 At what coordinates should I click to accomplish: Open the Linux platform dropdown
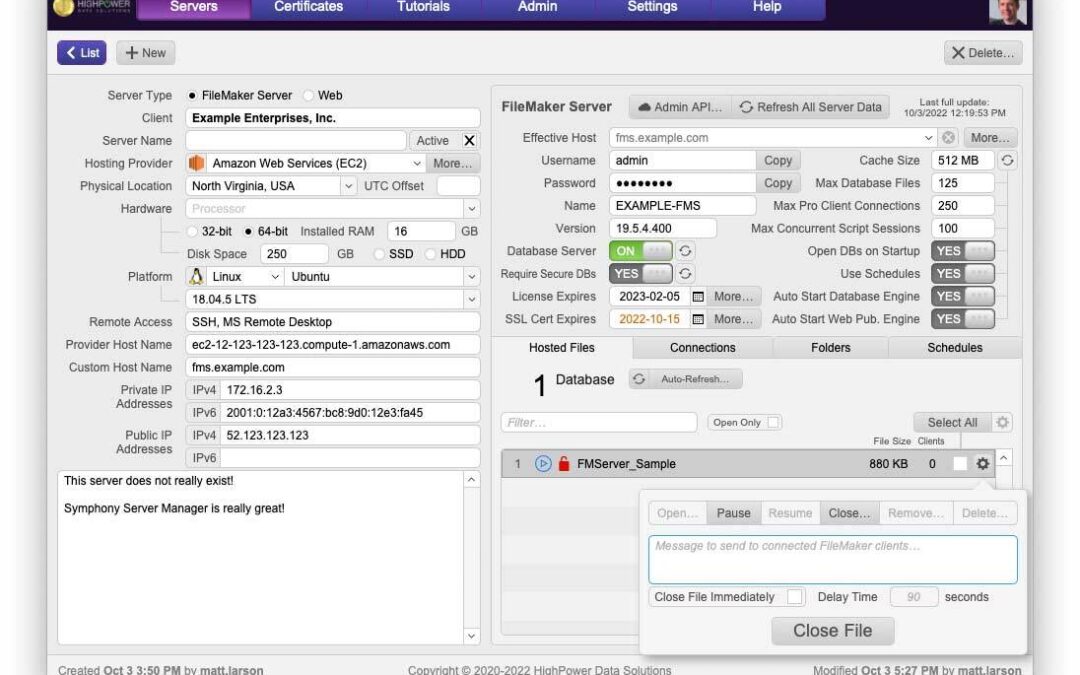click(x=275, y=277)
